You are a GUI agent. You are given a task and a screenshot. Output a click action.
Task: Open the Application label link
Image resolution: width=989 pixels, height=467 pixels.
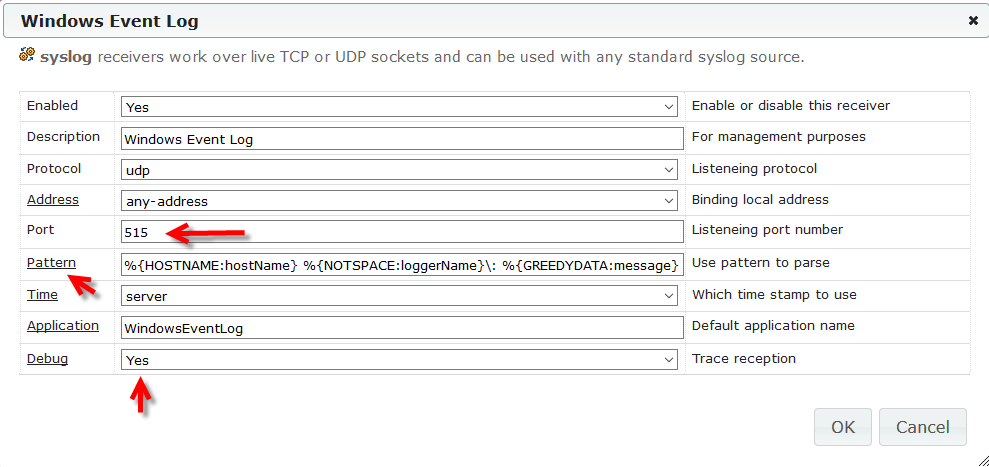point(62,326)
